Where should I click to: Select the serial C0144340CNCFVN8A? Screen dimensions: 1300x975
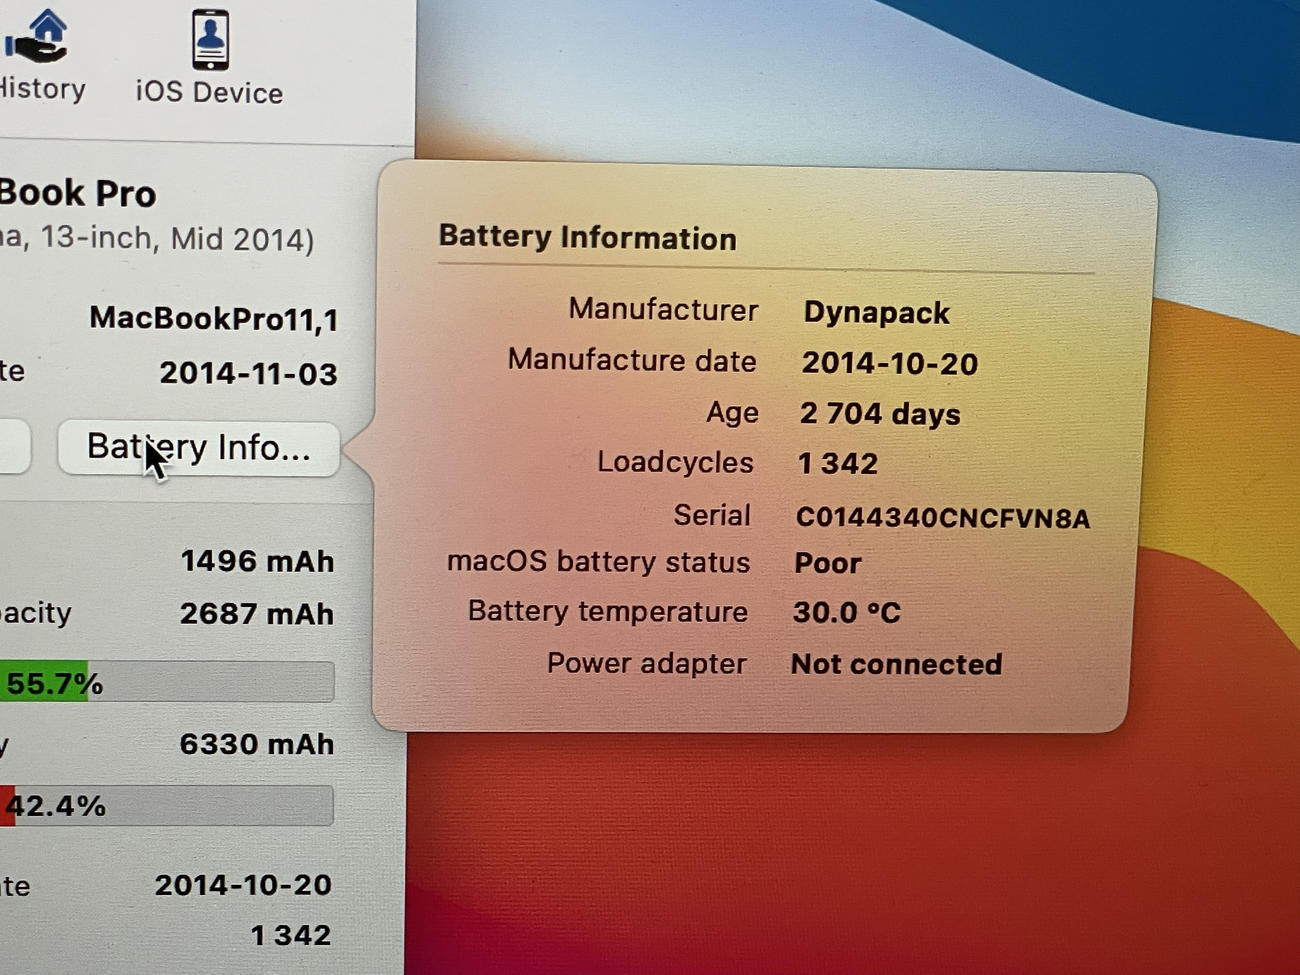tap(942, 517)
